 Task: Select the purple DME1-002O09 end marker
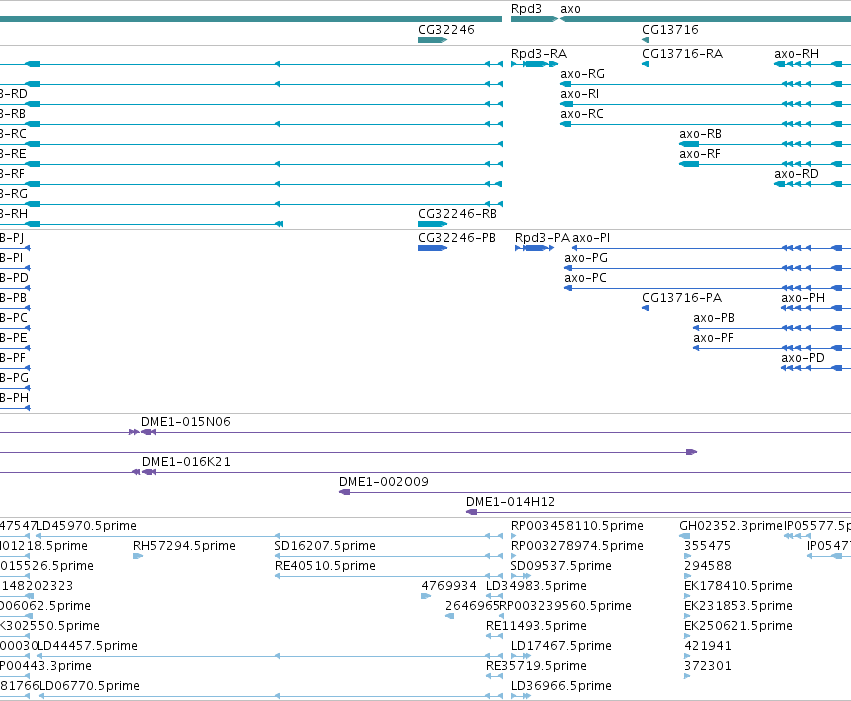(345, 492)
